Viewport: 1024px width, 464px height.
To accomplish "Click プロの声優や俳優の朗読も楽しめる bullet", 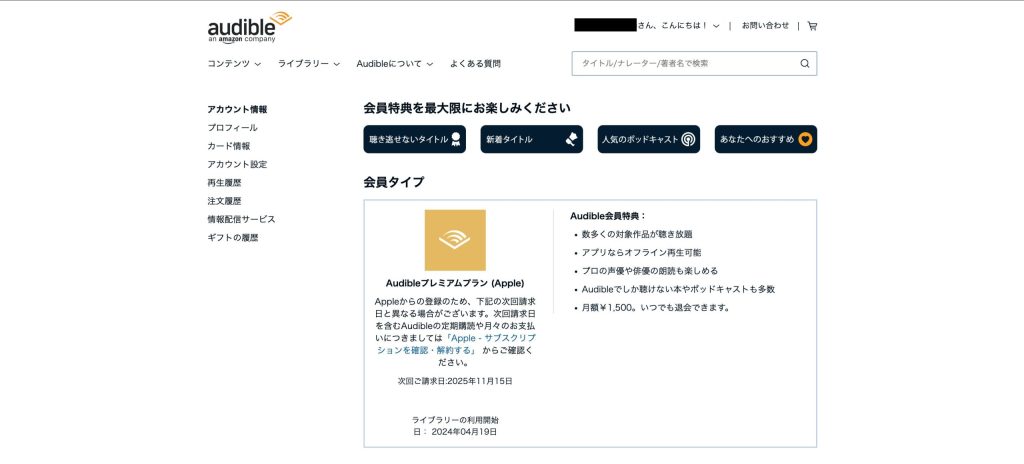I will [650, 271].
